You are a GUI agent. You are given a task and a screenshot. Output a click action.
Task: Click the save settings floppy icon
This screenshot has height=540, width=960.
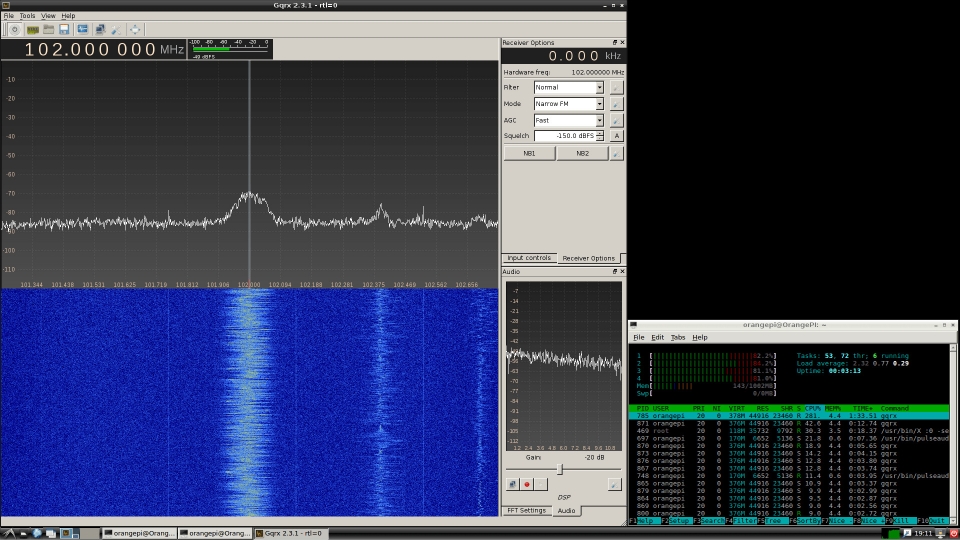64,29
